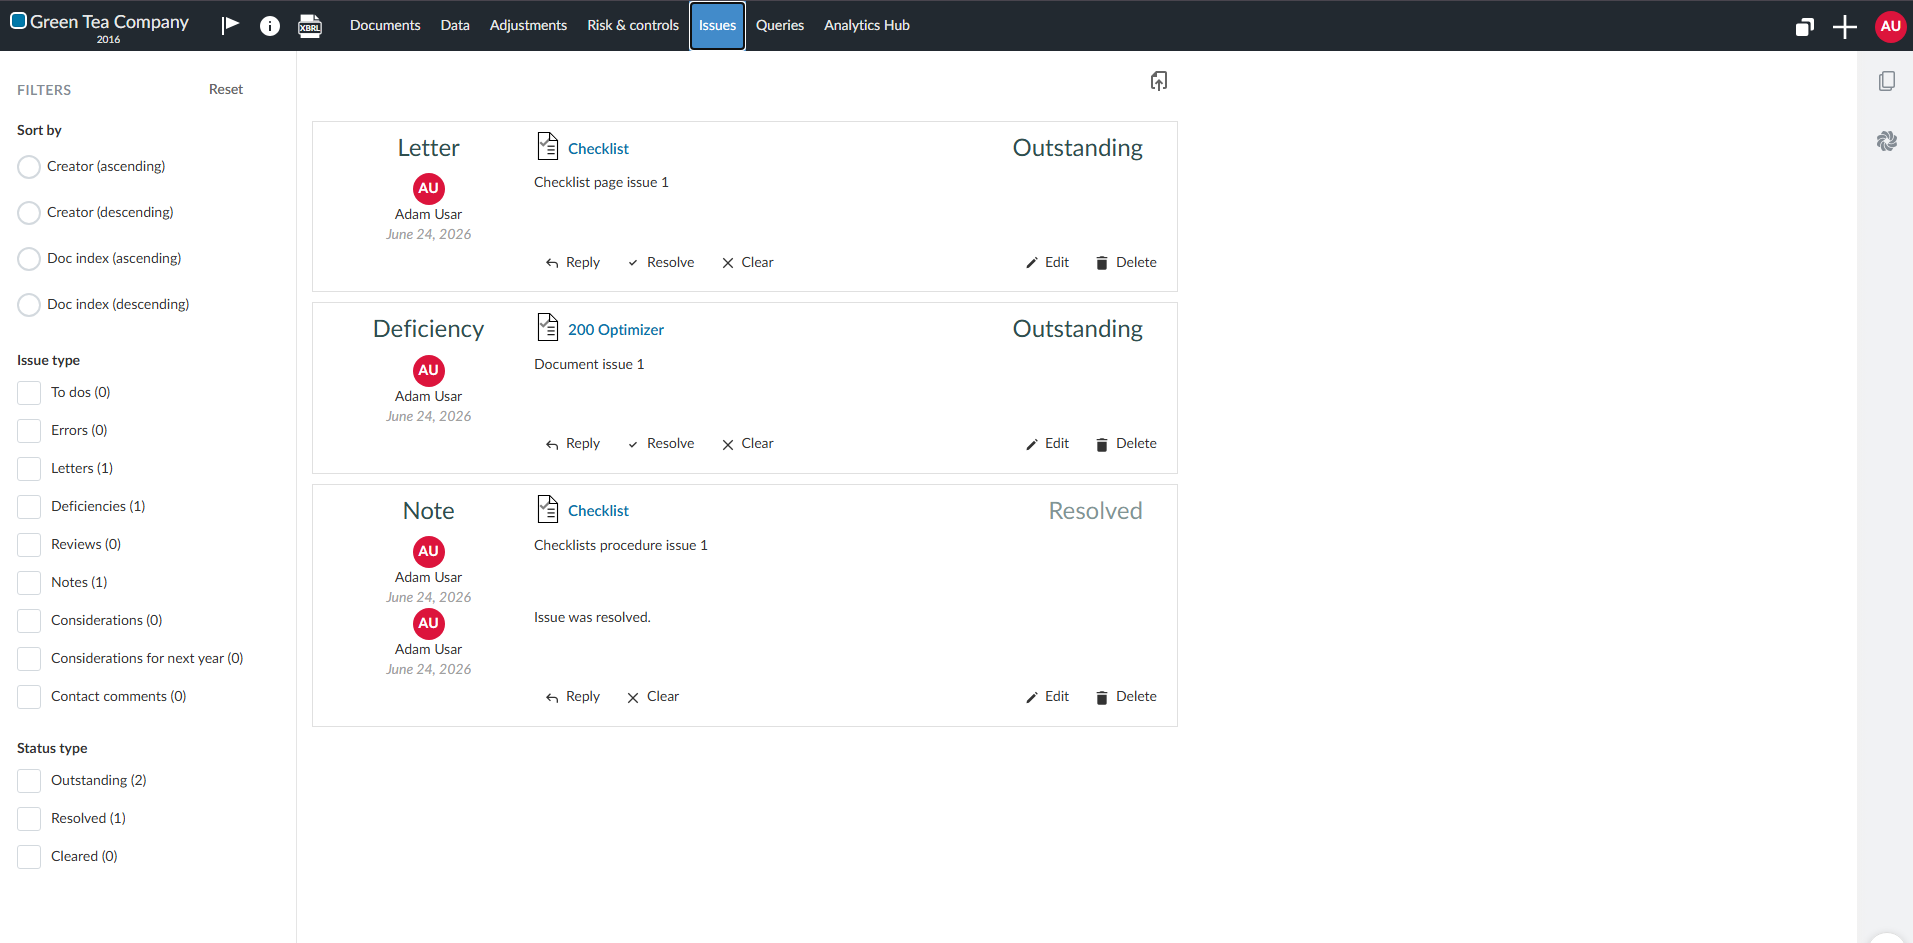Select Creator (ascending) sort option
This screenshot has width=1913, height=943.
point(29,167)
